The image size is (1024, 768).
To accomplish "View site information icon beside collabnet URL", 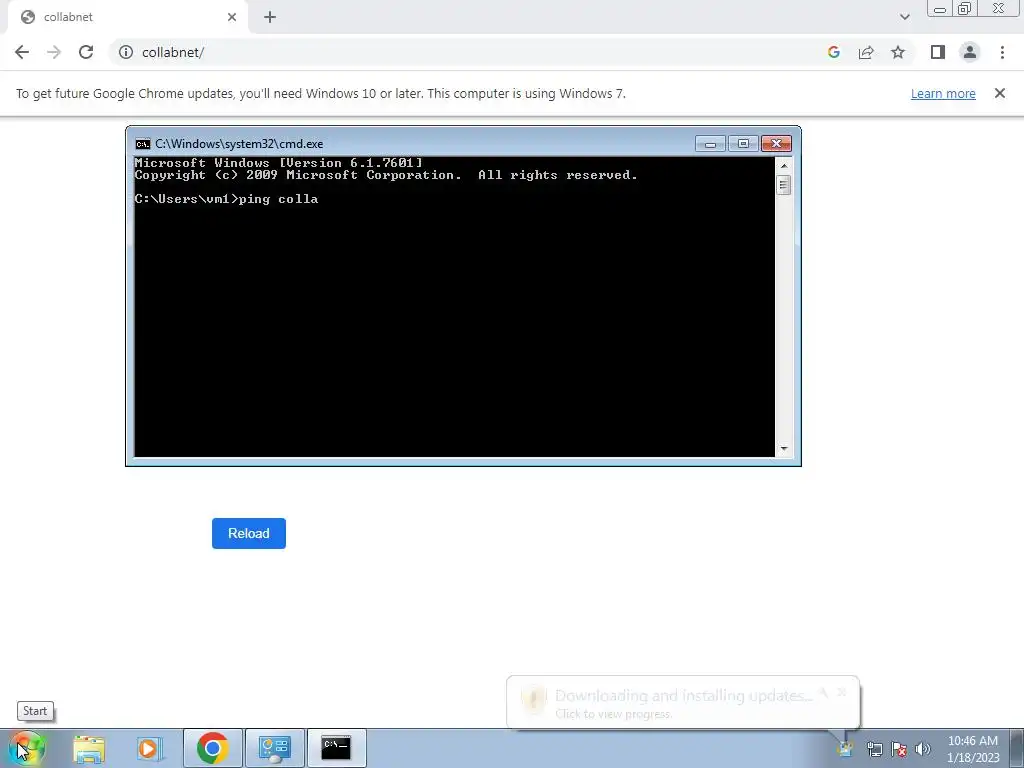I will [x=126, y=52].
